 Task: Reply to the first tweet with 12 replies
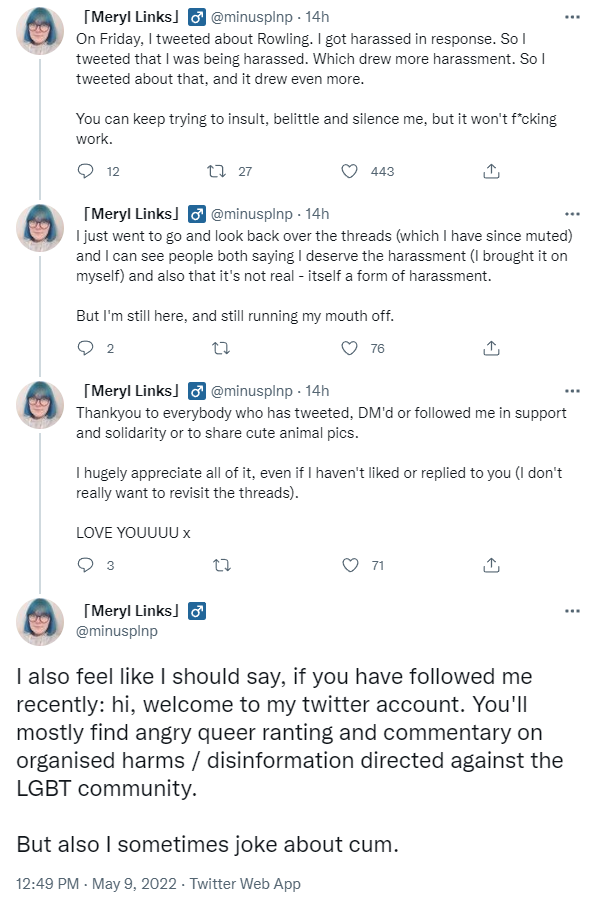pyautogui.click(x=86, y=171)
